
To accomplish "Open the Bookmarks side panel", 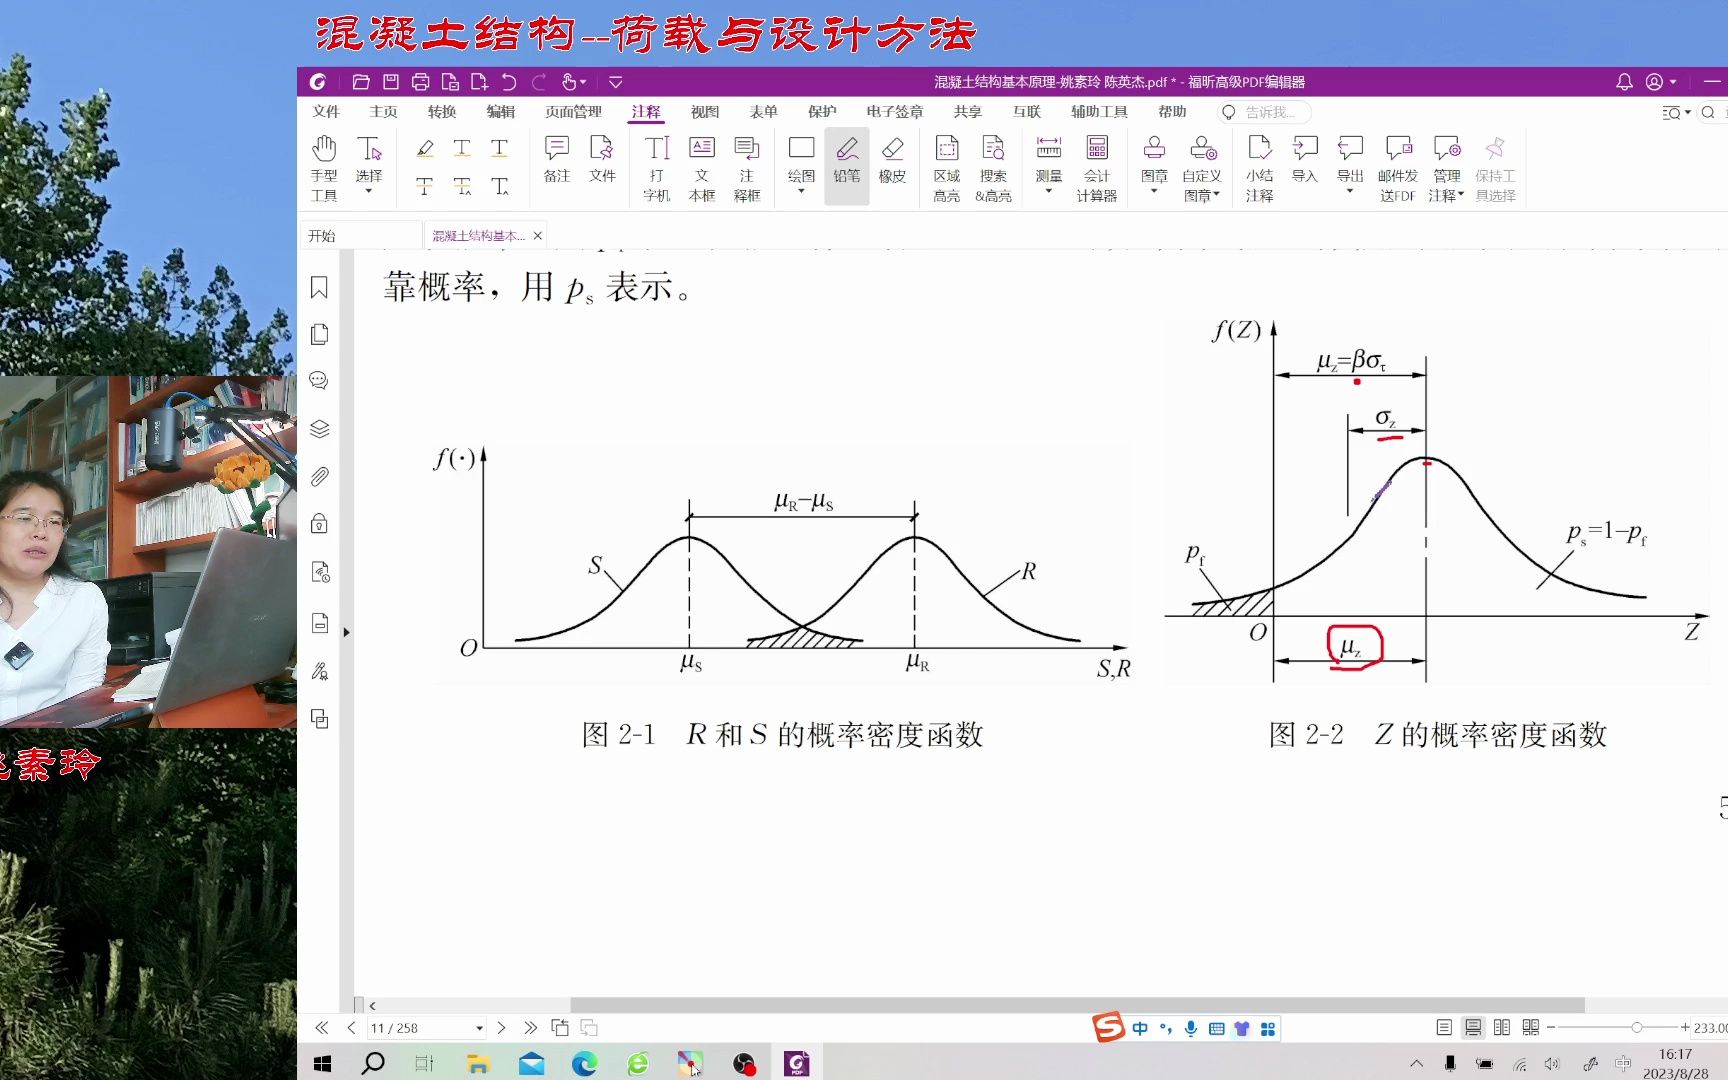I will [319, 288].
